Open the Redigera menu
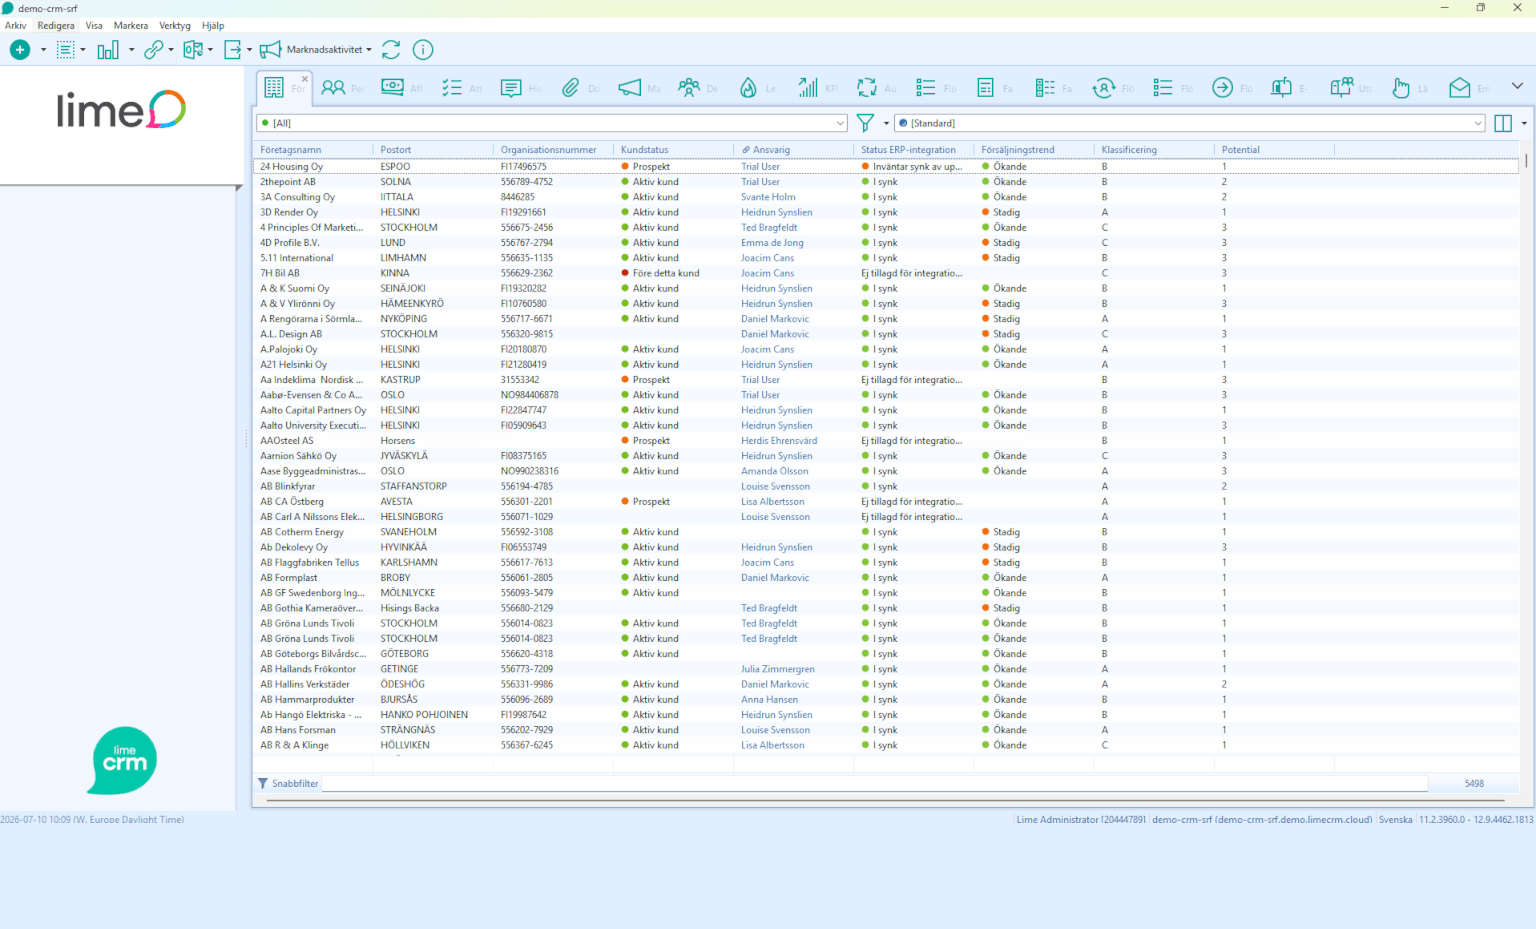This screenshot has width=1536, height=929. (56, 25)
